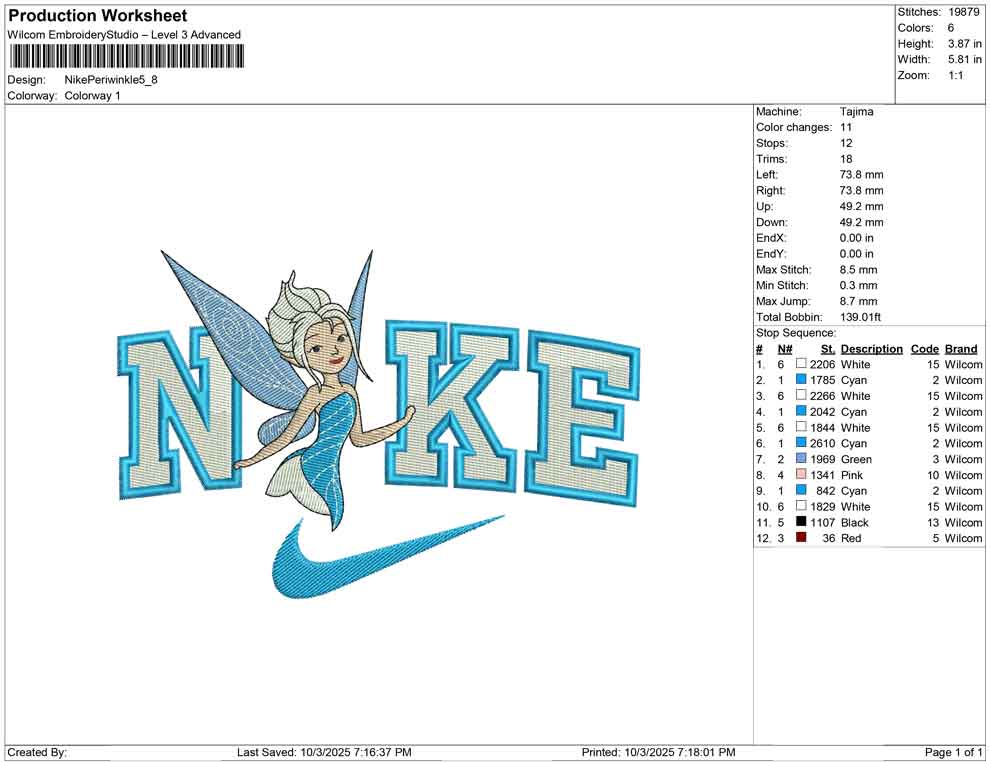The width and height of the screenshot is (990, 762).
Task: Click the Max Jump value 8.7 mm
Action: tap(858, 301)
